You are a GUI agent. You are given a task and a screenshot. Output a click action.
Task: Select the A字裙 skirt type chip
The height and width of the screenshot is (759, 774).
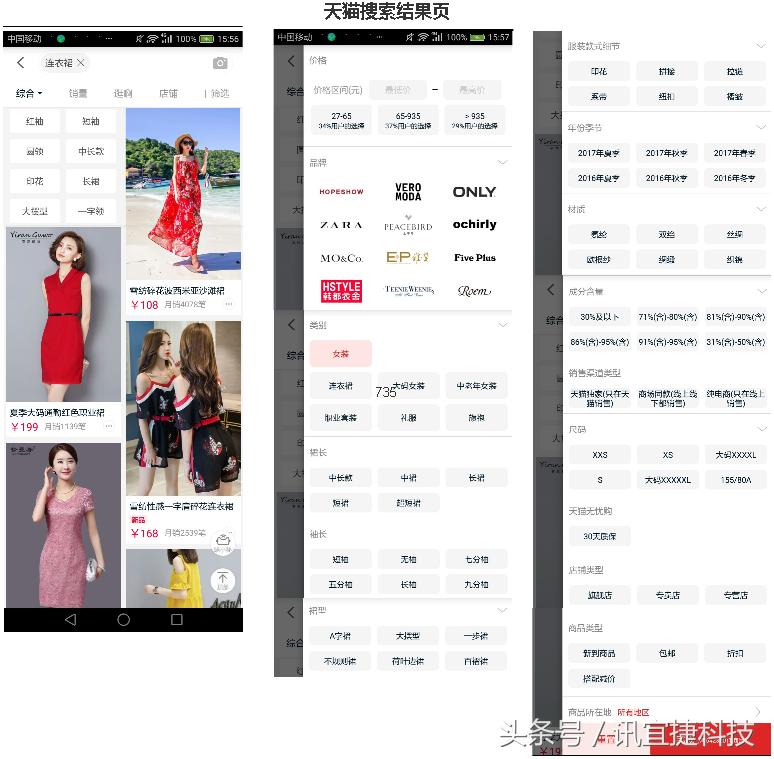tap(340, 636)
